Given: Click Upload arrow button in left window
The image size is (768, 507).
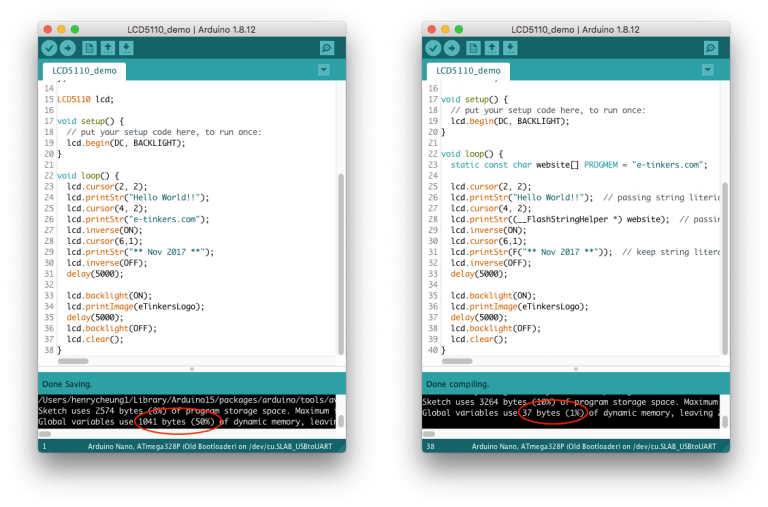Looking at the screenshot, I should [68, 48].
